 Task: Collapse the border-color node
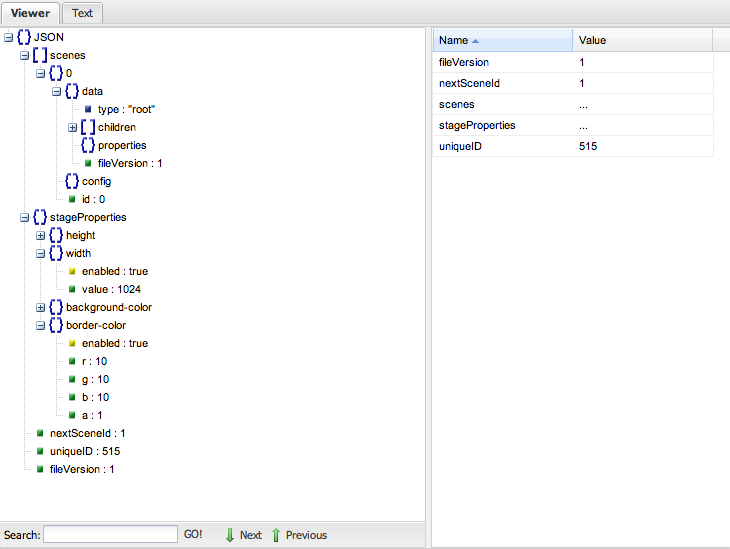[41, 325]
